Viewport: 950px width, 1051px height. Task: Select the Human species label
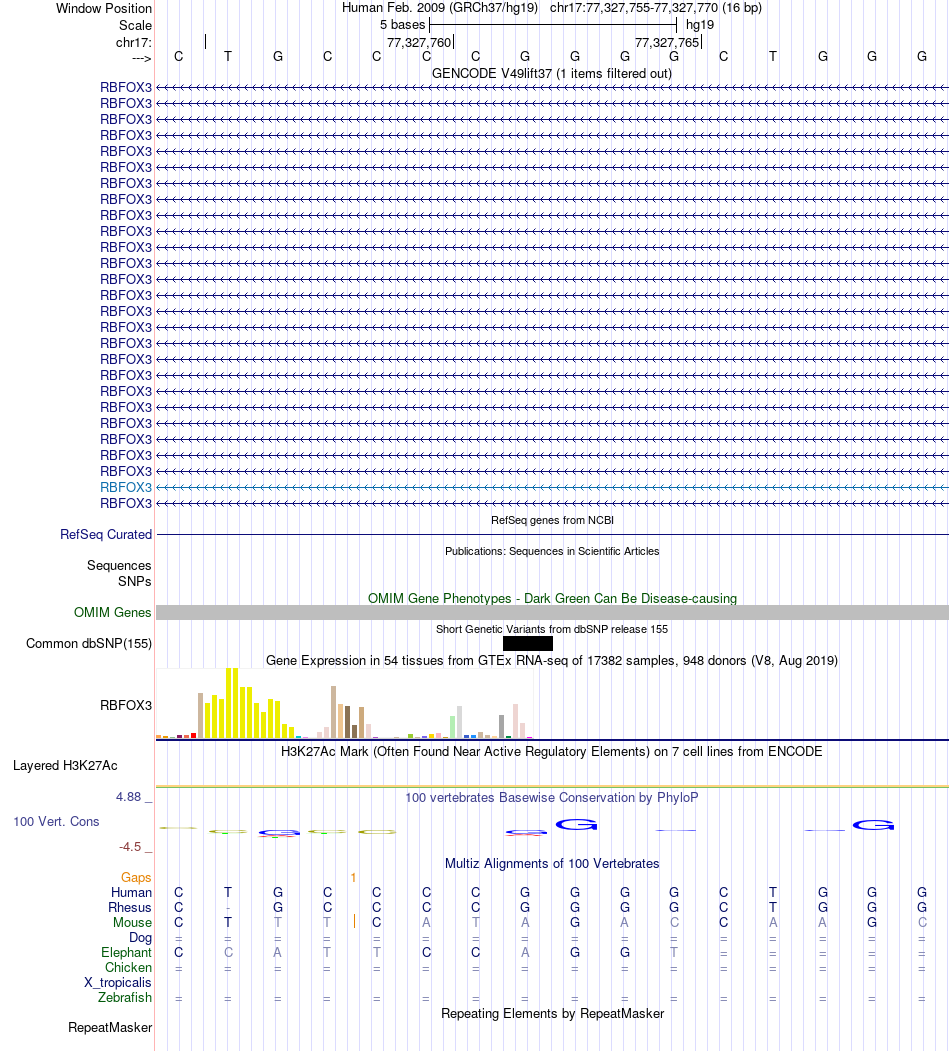pos(131,892)
